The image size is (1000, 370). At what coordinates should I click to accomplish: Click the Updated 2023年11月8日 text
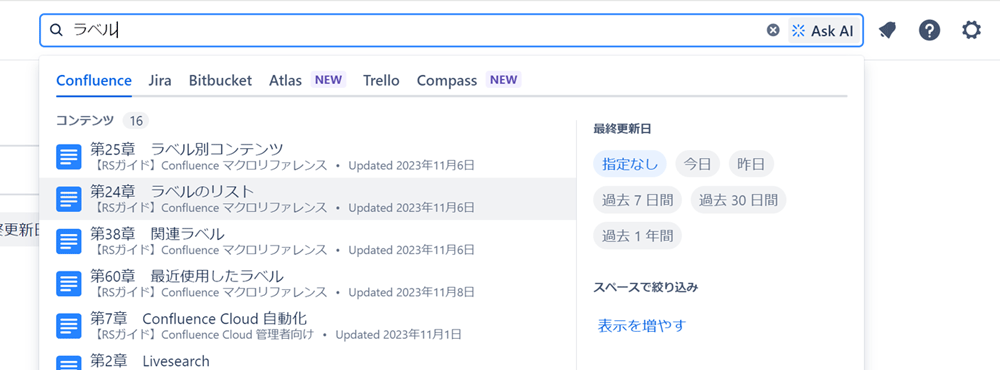[411, 292]
